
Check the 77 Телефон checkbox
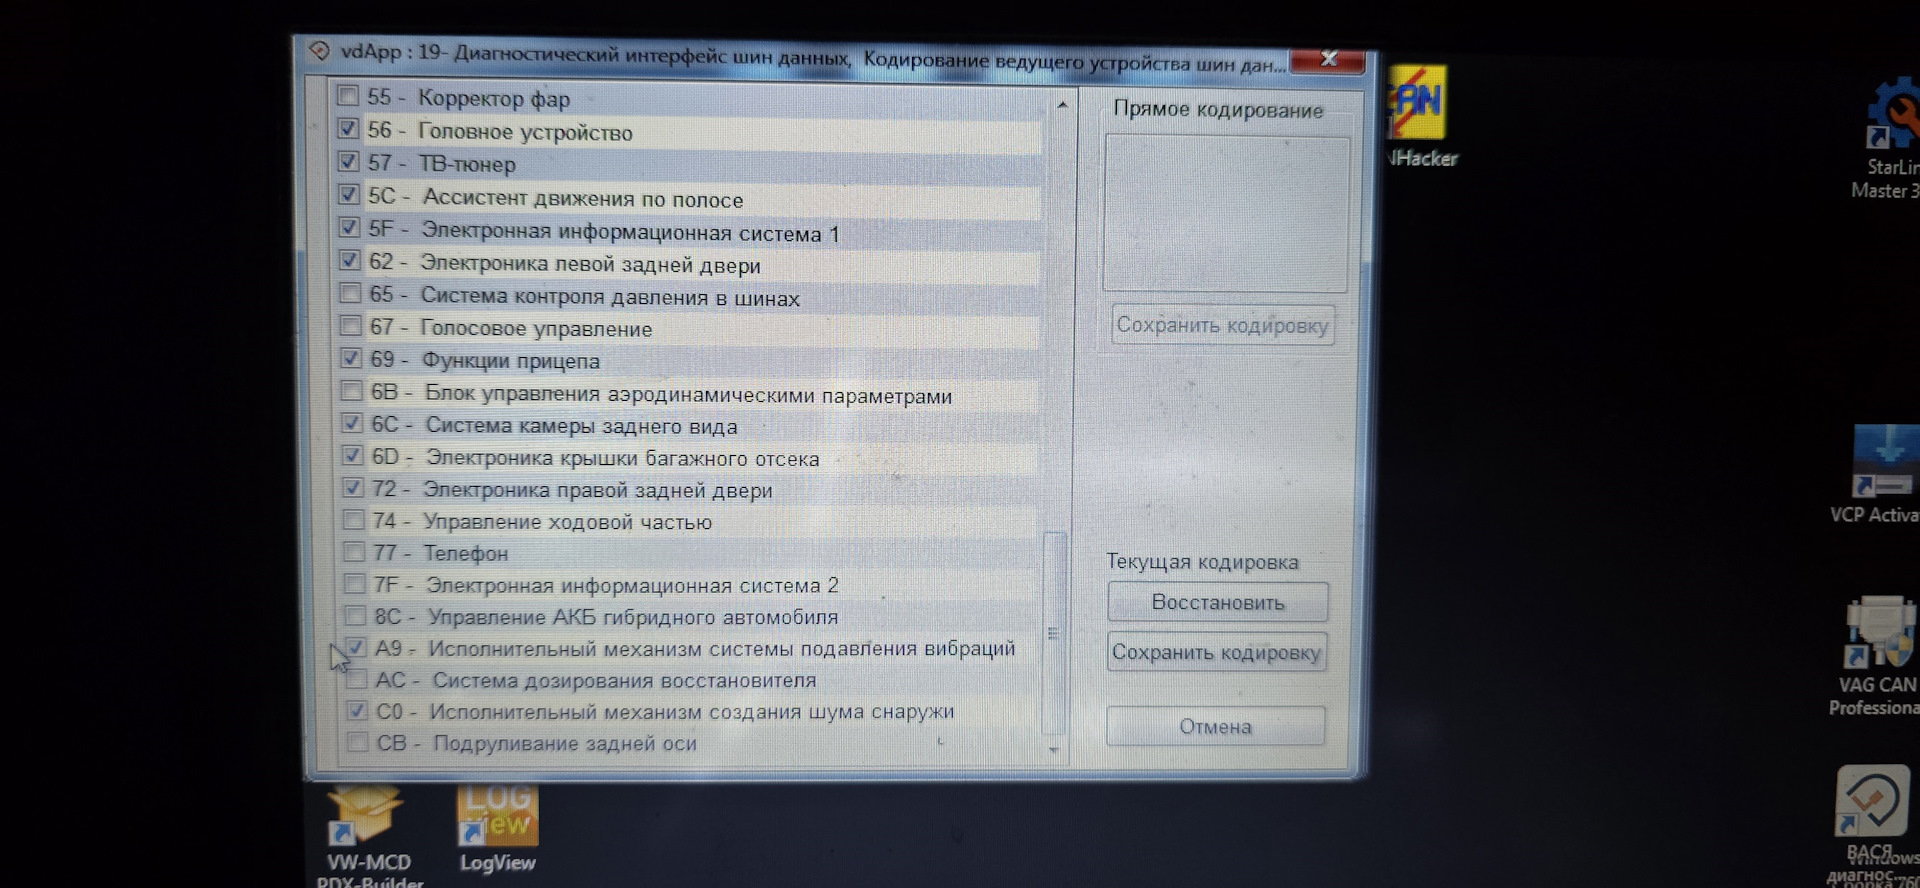(x=354, y=551)
